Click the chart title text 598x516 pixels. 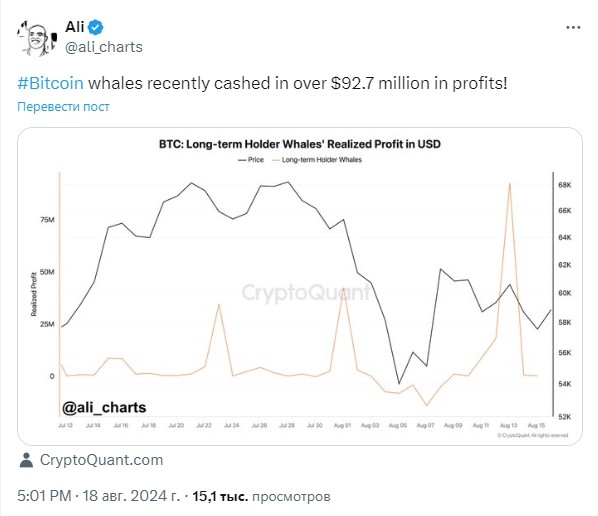click(x=300, y=144)
